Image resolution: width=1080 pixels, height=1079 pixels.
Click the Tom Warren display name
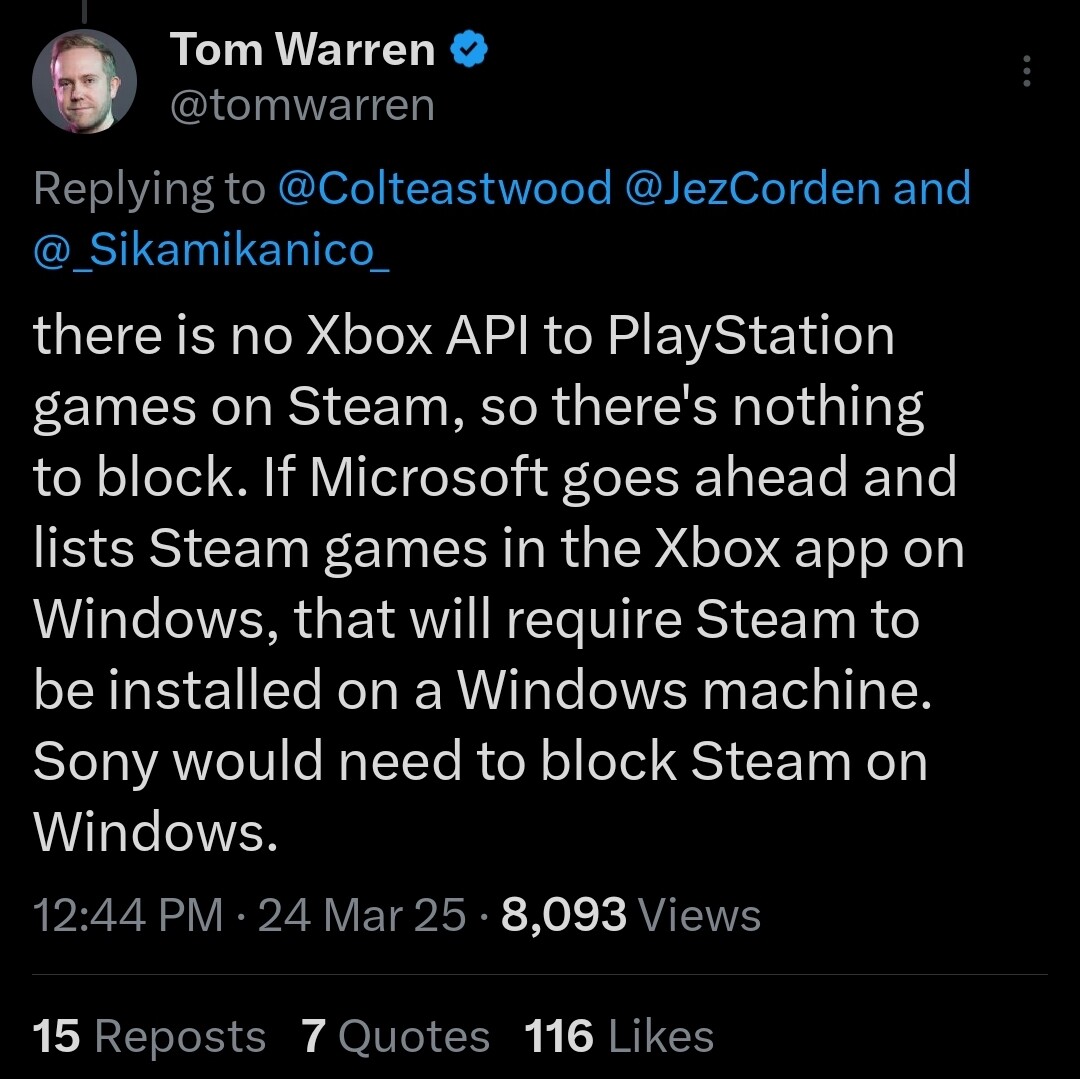(302, 50)
